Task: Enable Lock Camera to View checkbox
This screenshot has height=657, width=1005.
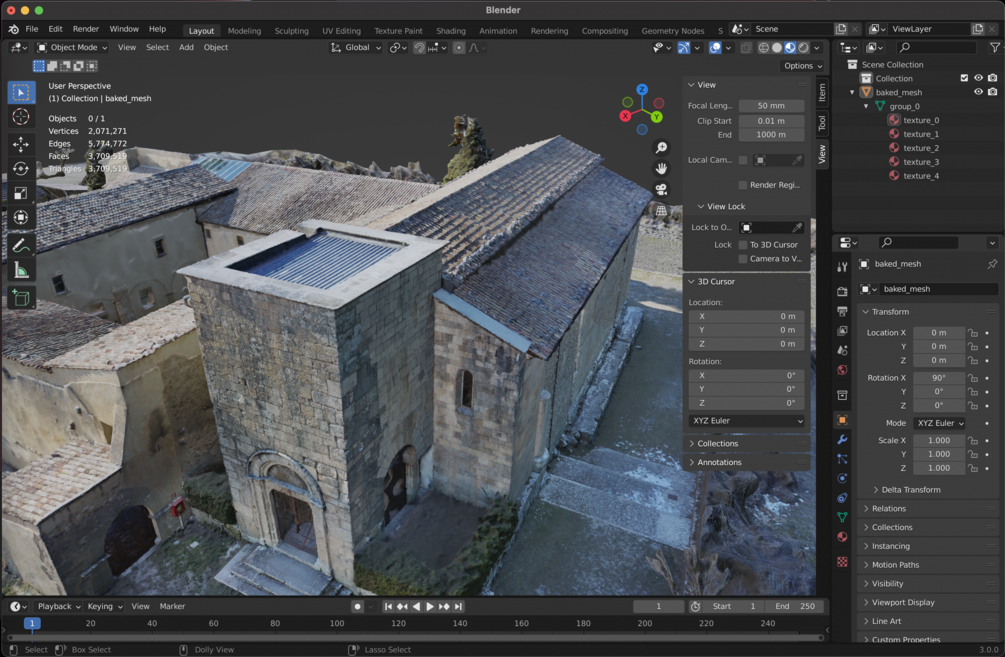Action: [x=743, y=259]
